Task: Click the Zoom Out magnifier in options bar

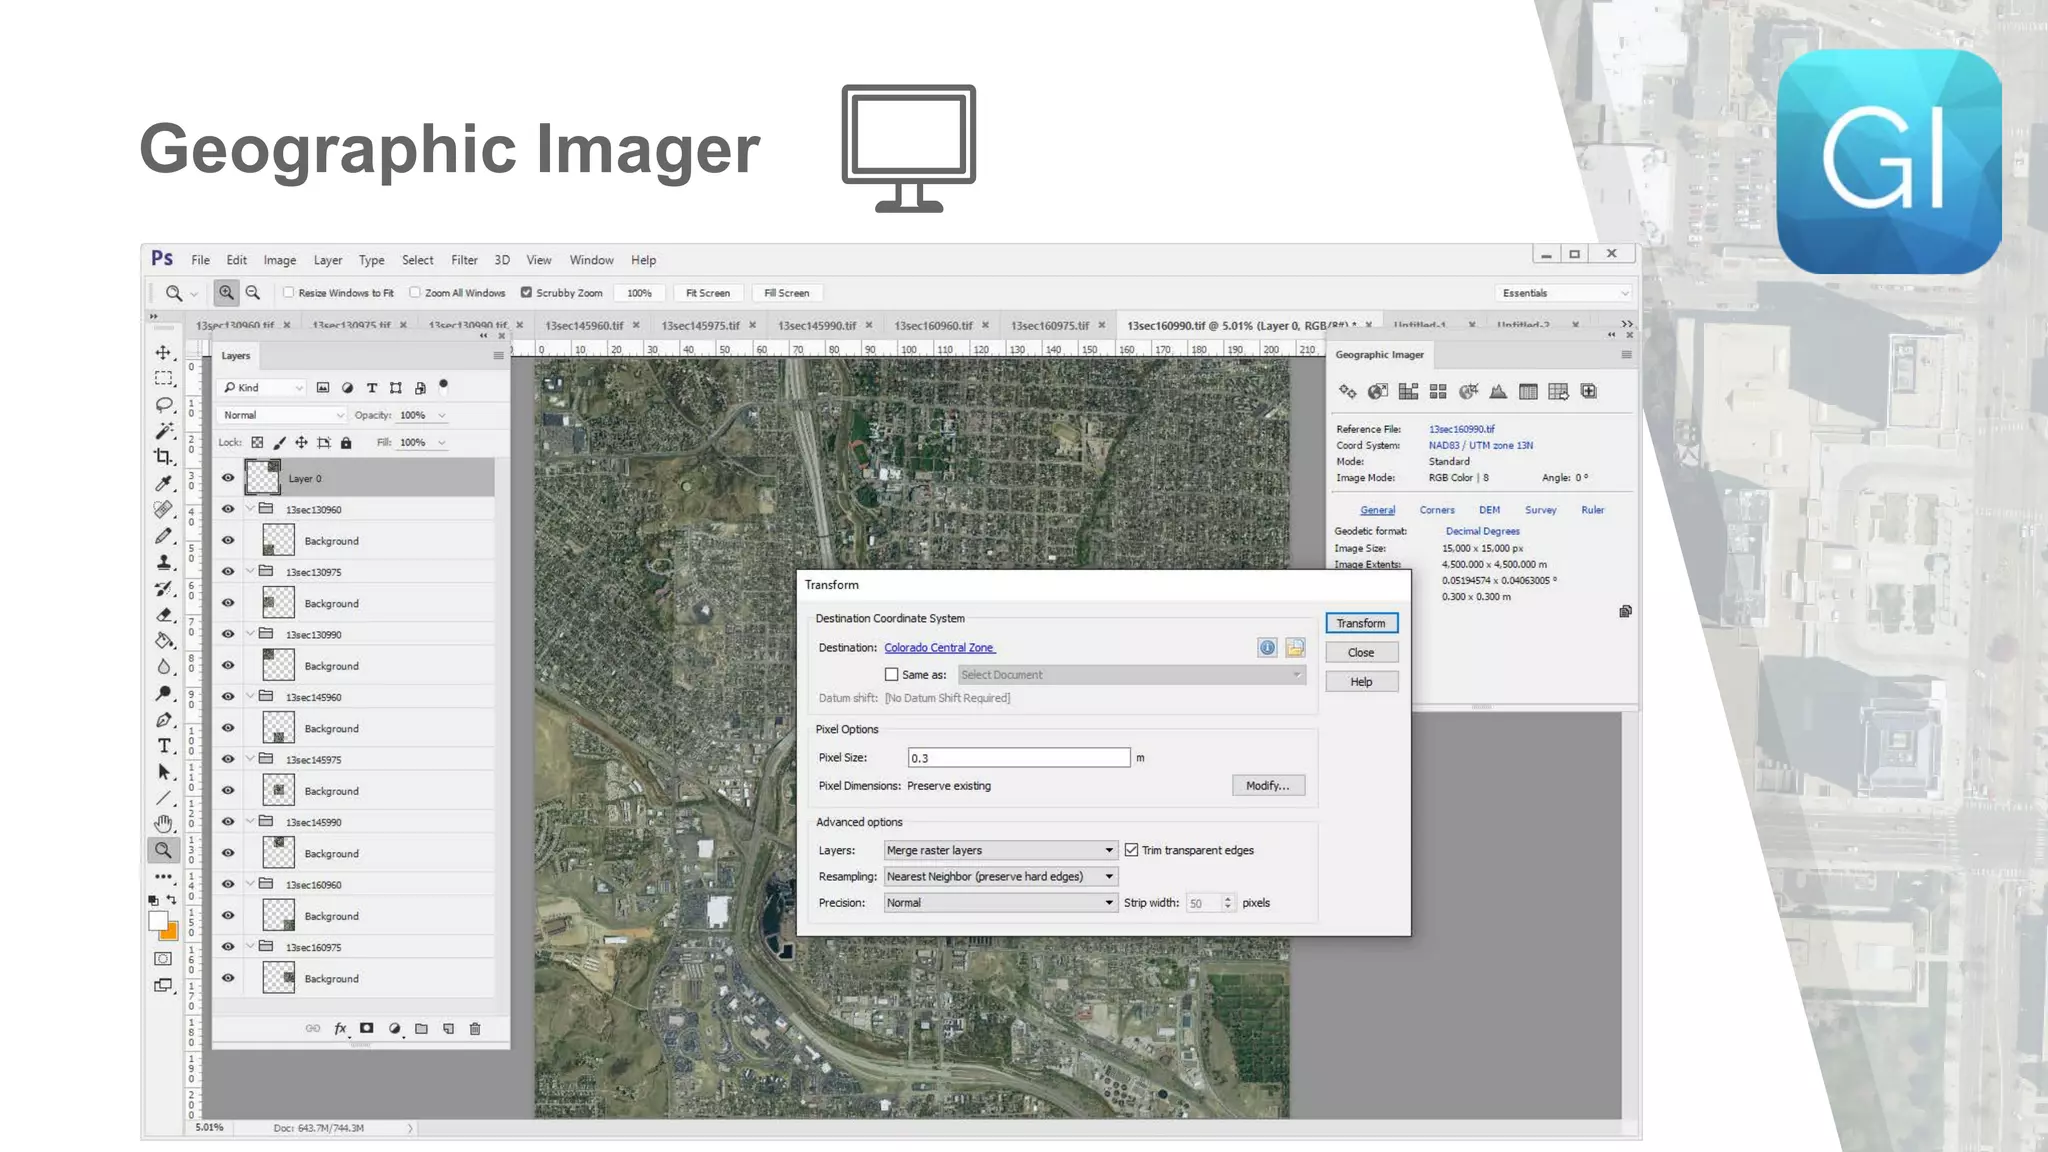Action: click(253, 293)
